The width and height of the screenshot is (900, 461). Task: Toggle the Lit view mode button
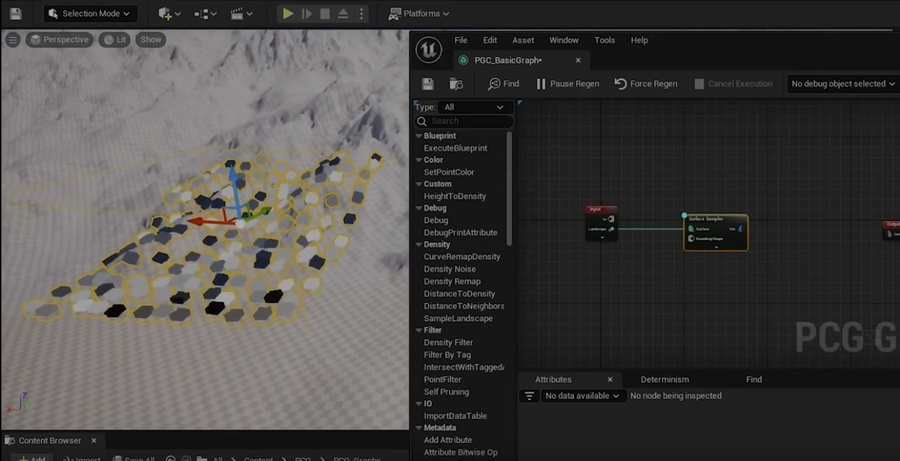click(x=116, y=40)
